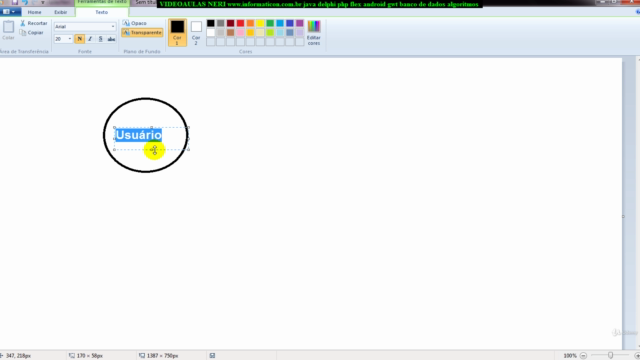This screenshot has width=640, height=360.
Task: Select the Cor 1 foreground color box
Action: point(177,32)
